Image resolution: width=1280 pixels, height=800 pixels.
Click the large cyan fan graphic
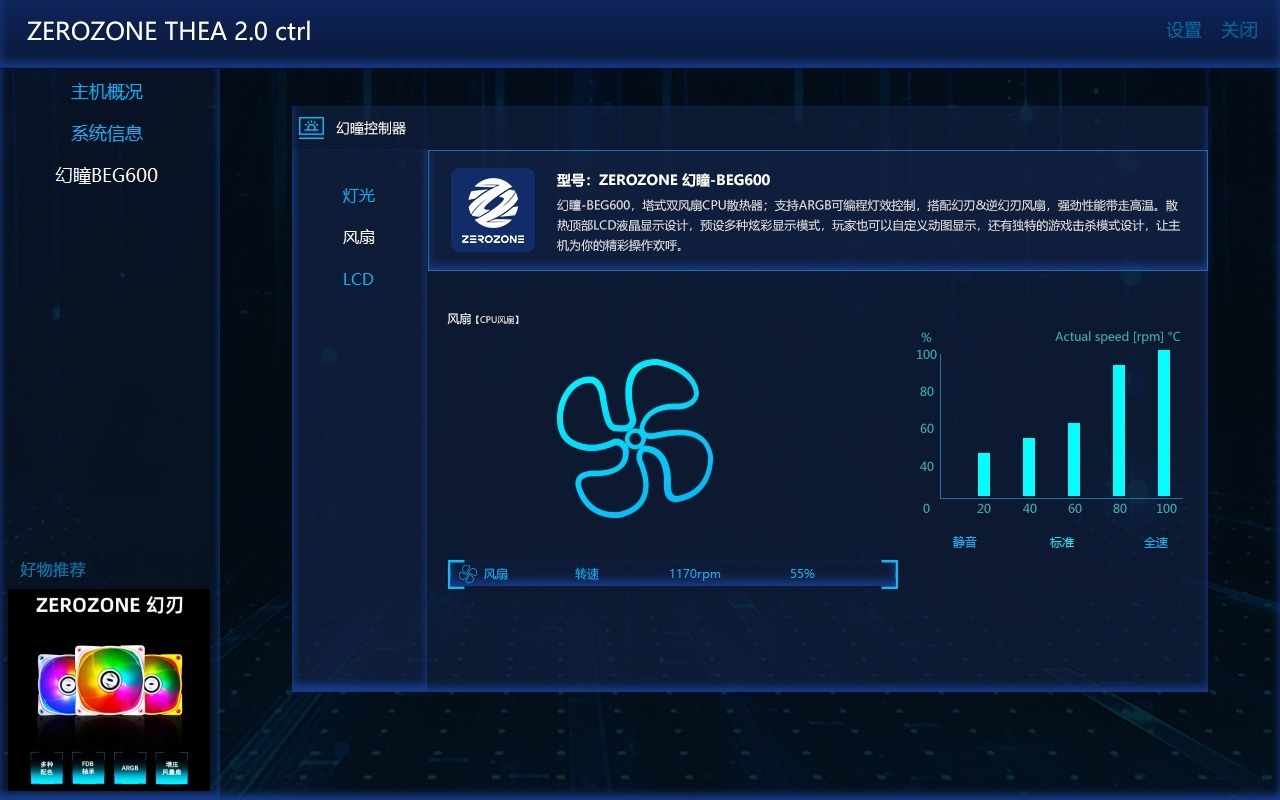pyautogui.click(x=634, y=438)
